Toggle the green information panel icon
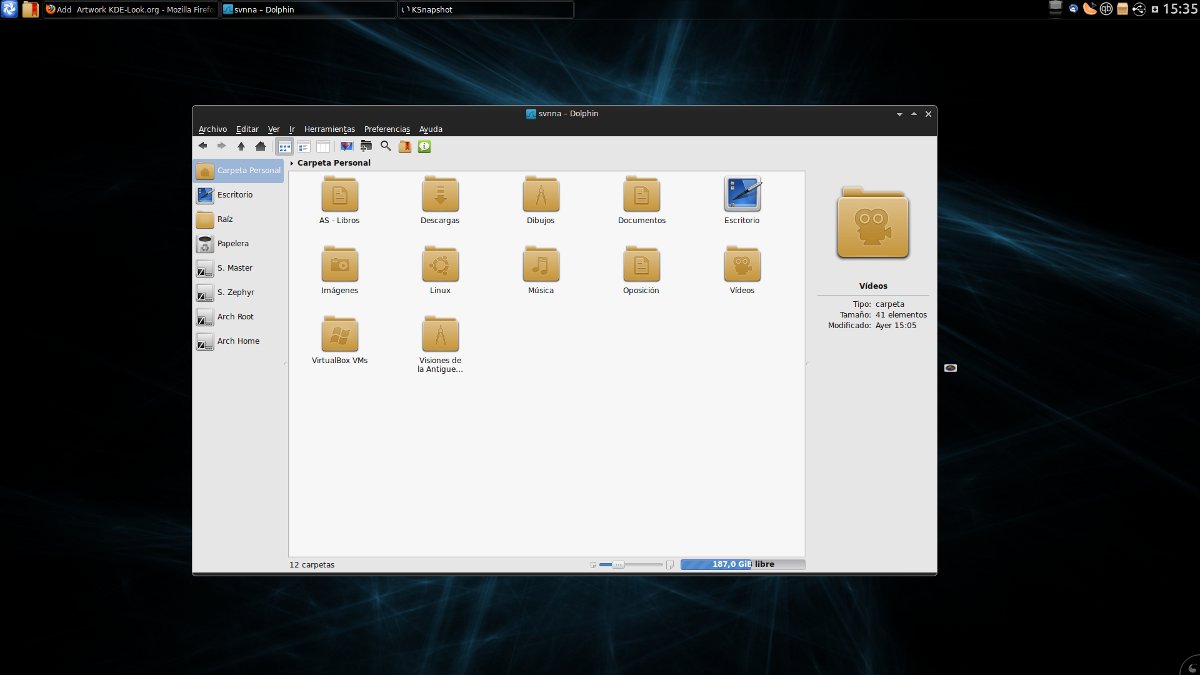Viewport: 1200px width, 675px height. pyautogui.click(x=424, y=146)
